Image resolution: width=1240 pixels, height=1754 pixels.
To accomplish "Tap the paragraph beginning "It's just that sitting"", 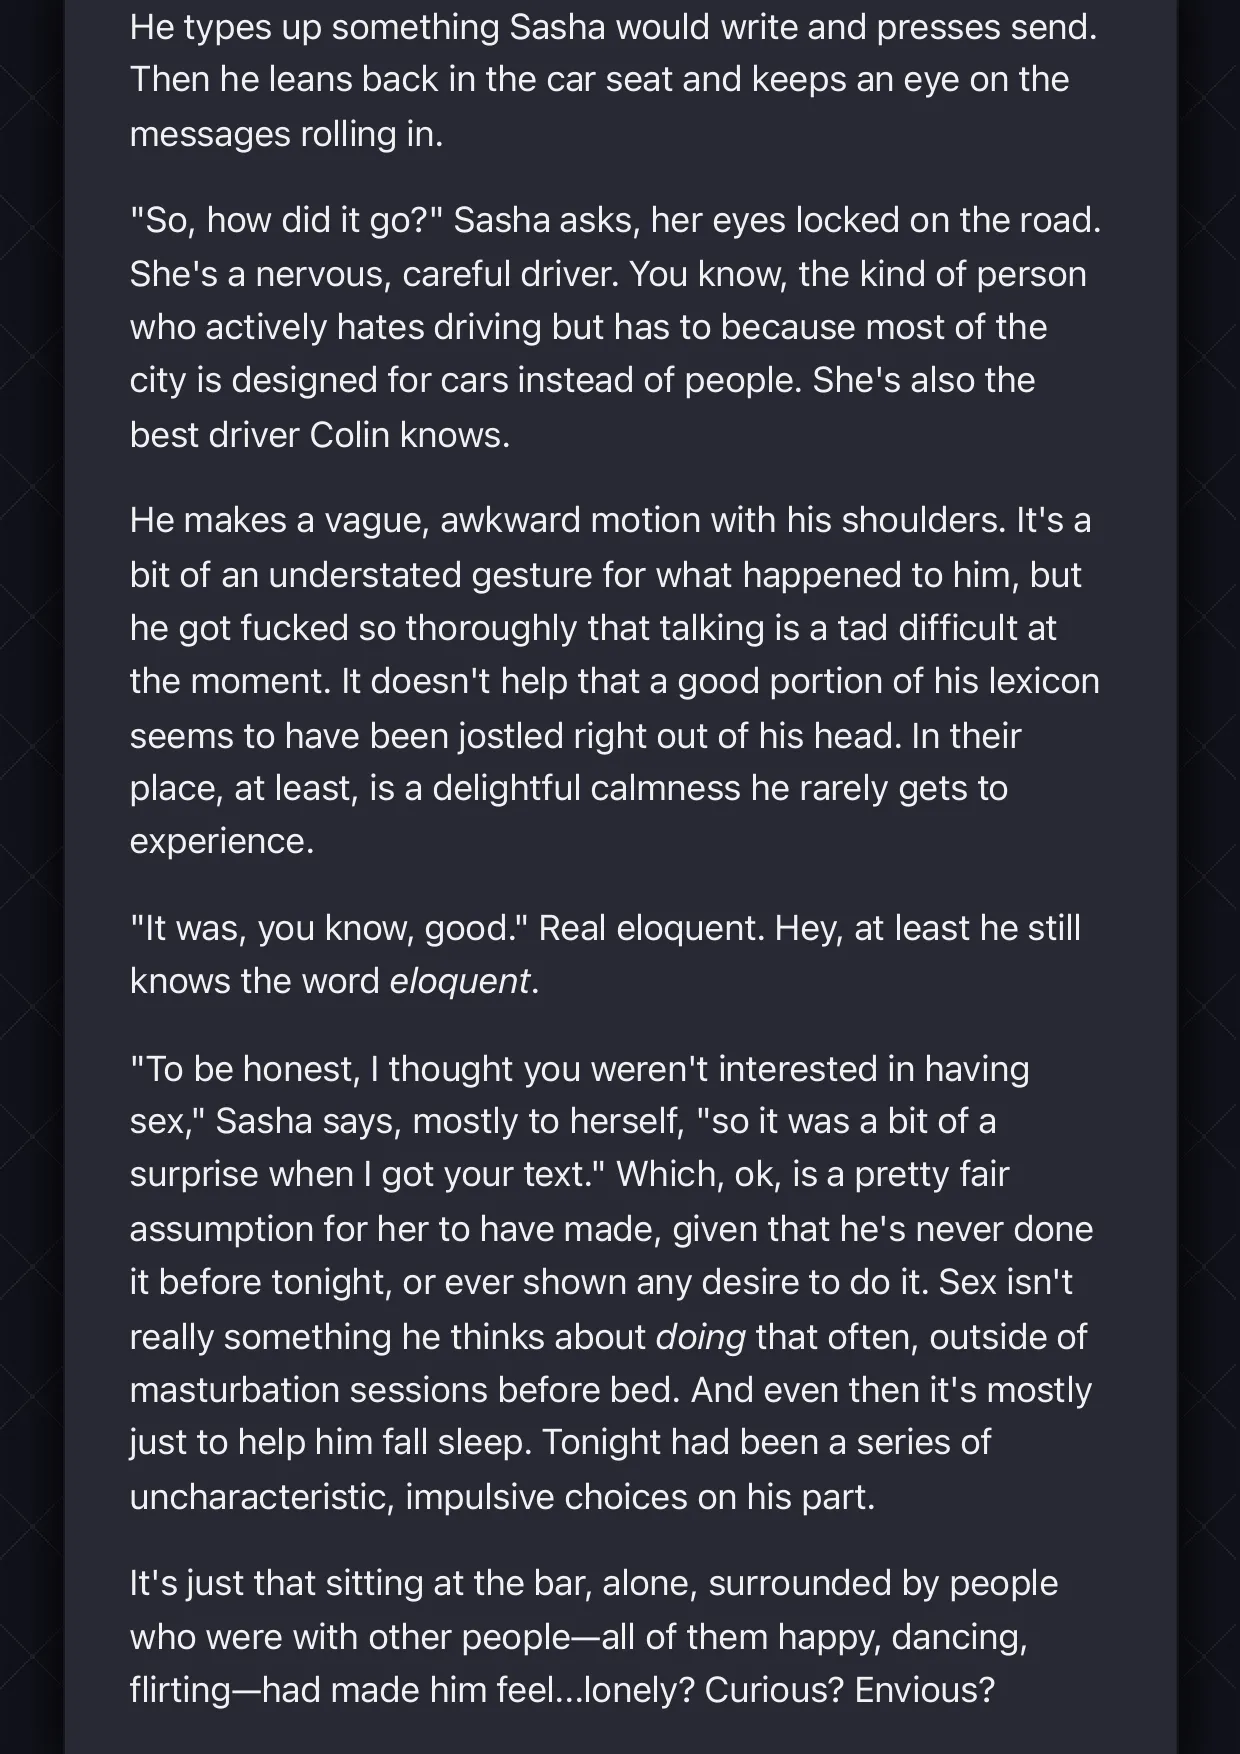I will [x=594, y=1636].
